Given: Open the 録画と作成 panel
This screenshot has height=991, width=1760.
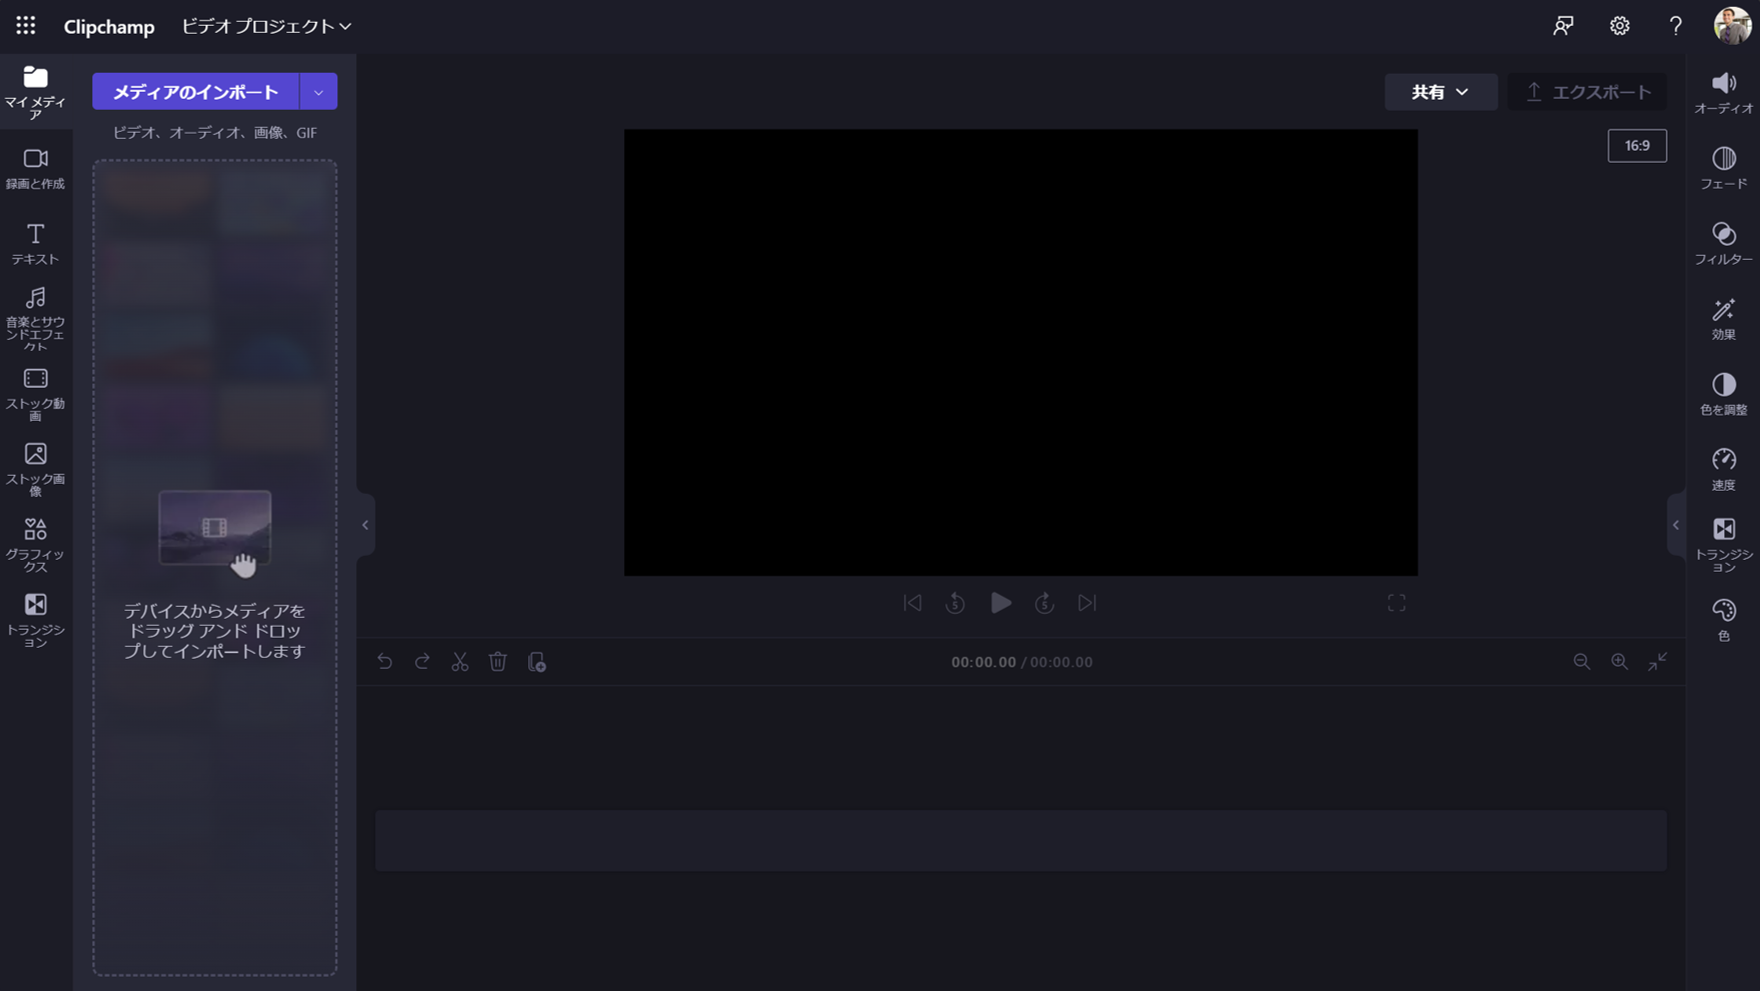Looking at the screenshot, I should point(36,168).
